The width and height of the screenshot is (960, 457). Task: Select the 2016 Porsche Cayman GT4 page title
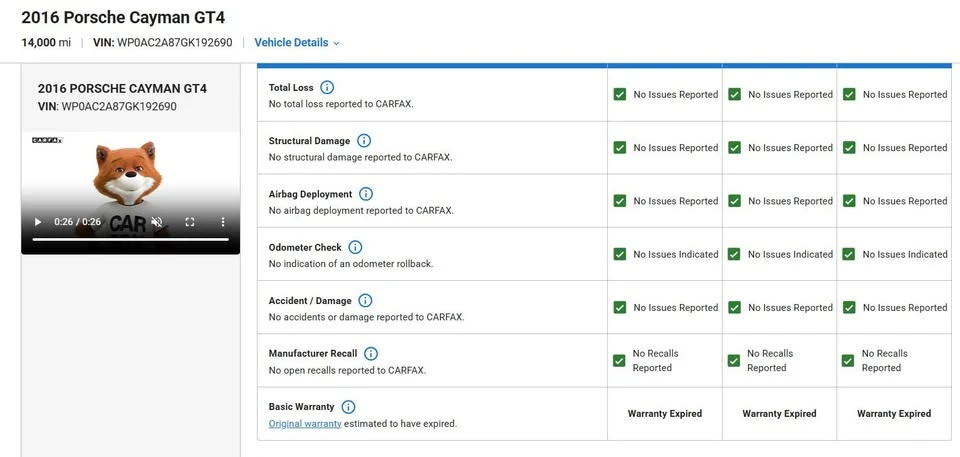click(x=123, y=17)
